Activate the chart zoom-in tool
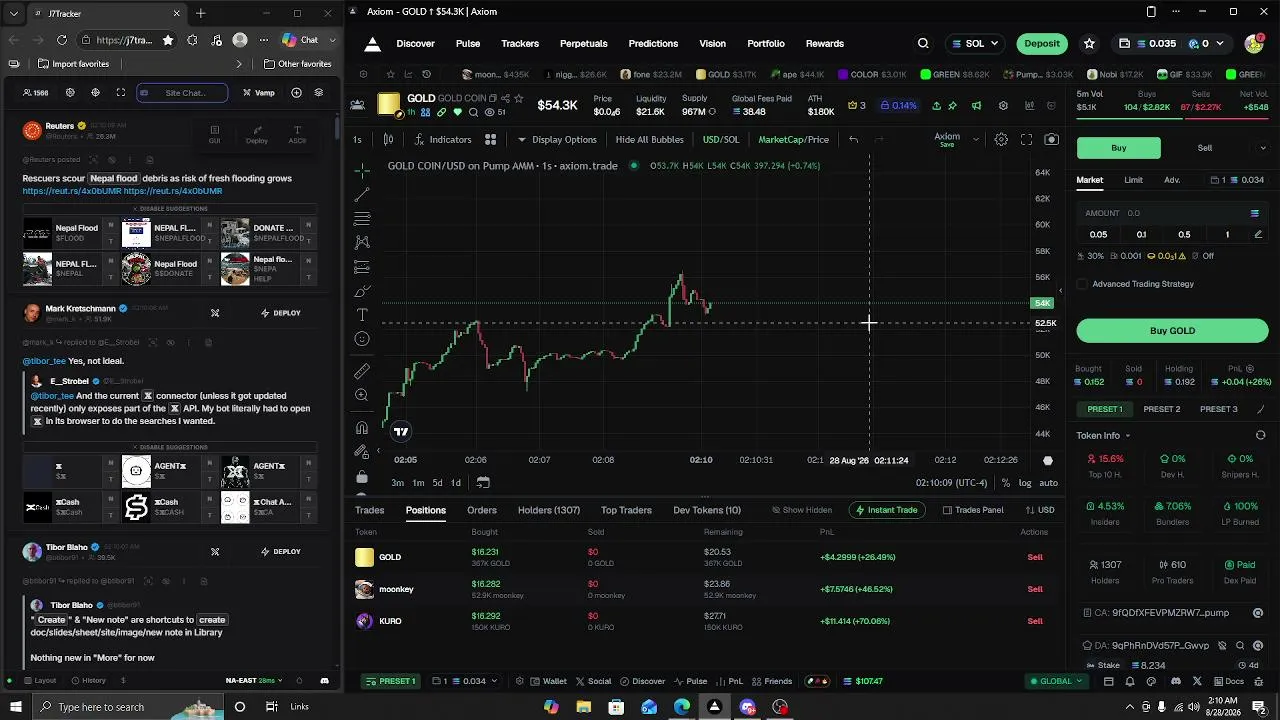The image size is (1280, 720). [362, 395]
